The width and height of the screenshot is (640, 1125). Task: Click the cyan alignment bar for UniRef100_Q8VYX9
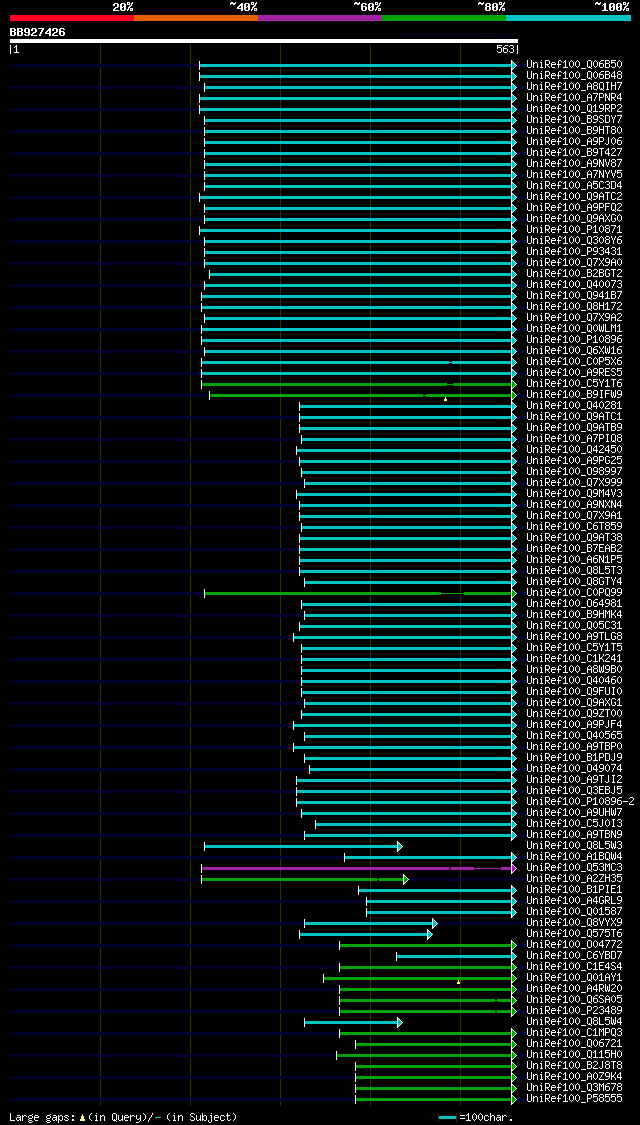click(x=370, y=925)
